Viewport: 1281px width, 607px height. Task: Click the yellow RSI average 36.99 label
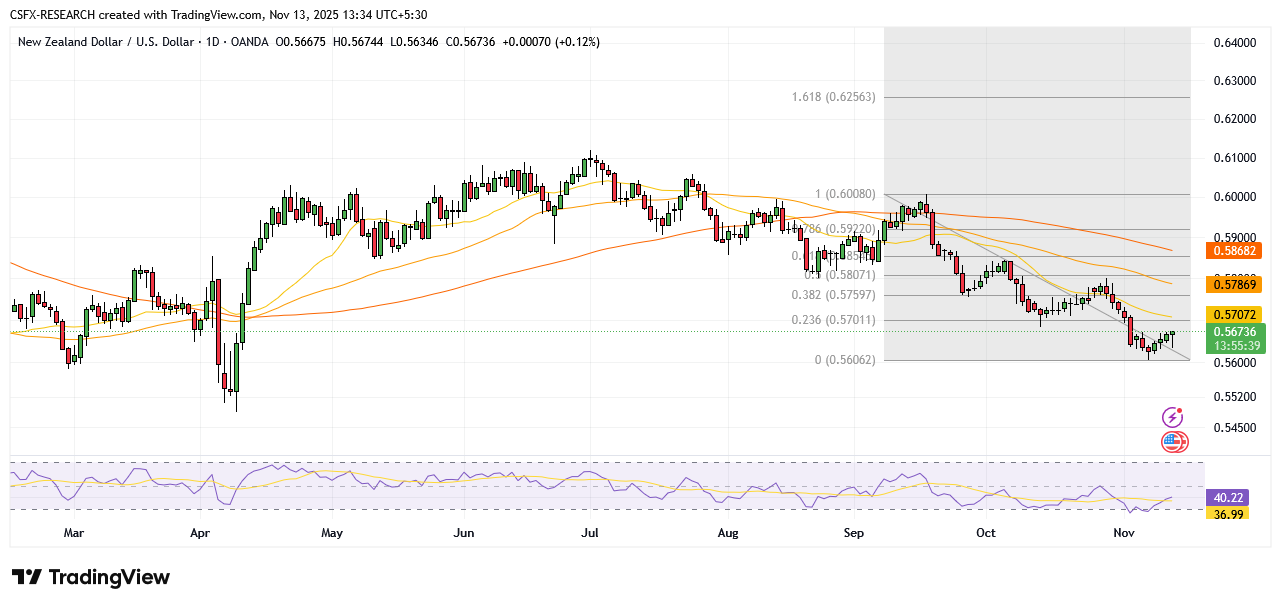1231,513
